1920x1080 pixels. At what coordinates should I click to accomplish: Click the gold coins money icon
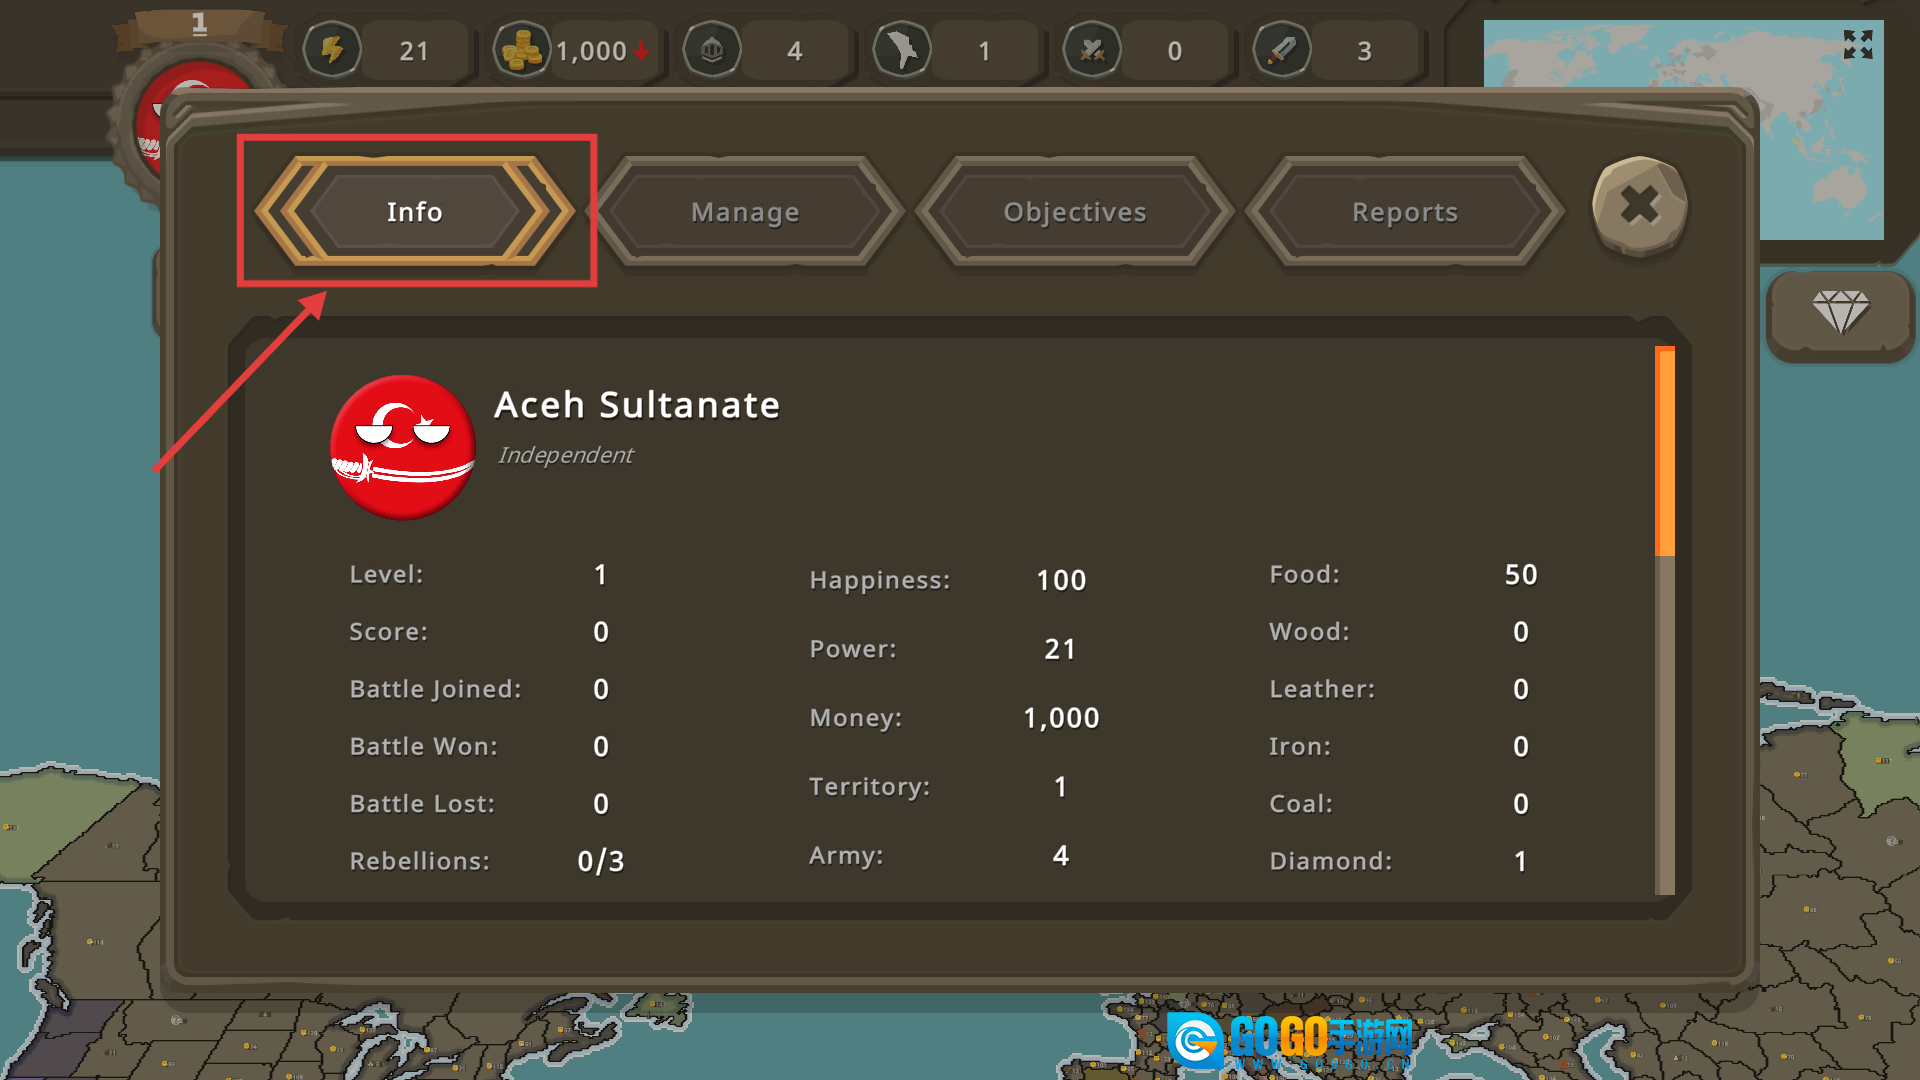coord(522,50)
